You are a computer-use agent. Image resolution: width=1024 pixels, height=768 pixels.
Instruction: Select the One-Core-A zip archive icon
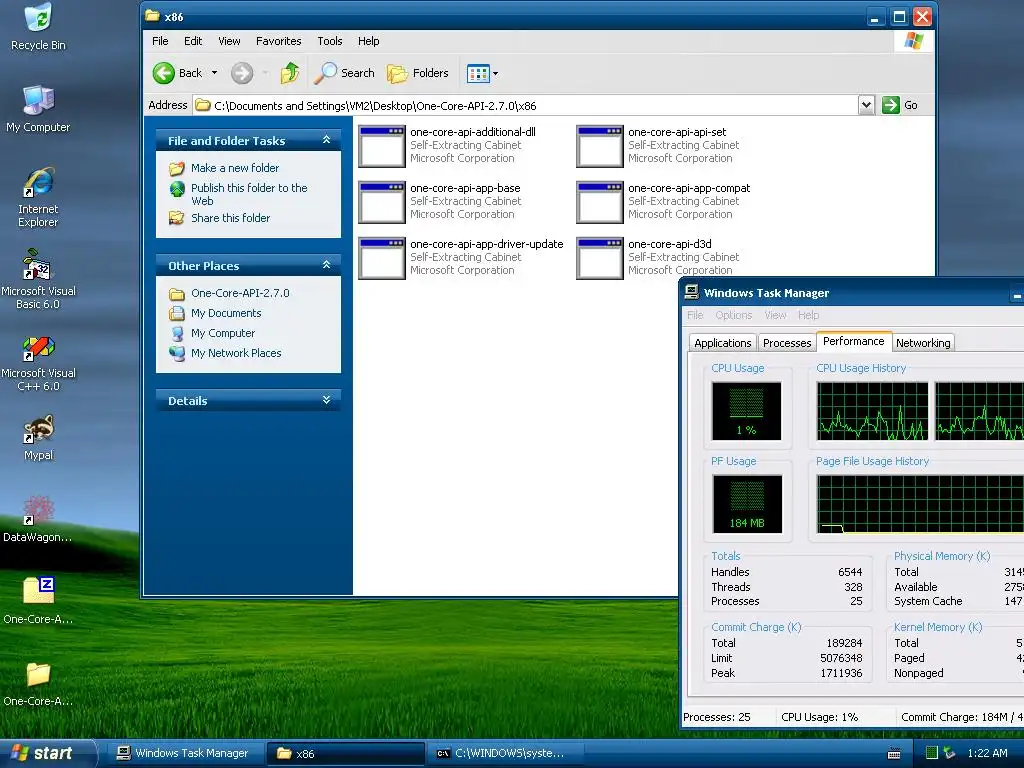(x=38, y=600)
